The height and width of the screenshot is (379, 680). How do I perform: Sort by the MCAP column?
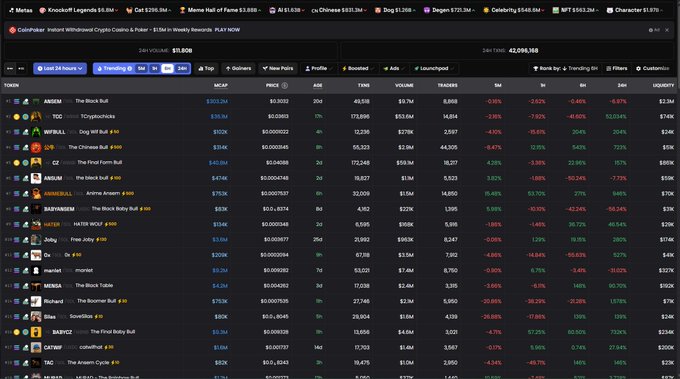coord(221,85)
